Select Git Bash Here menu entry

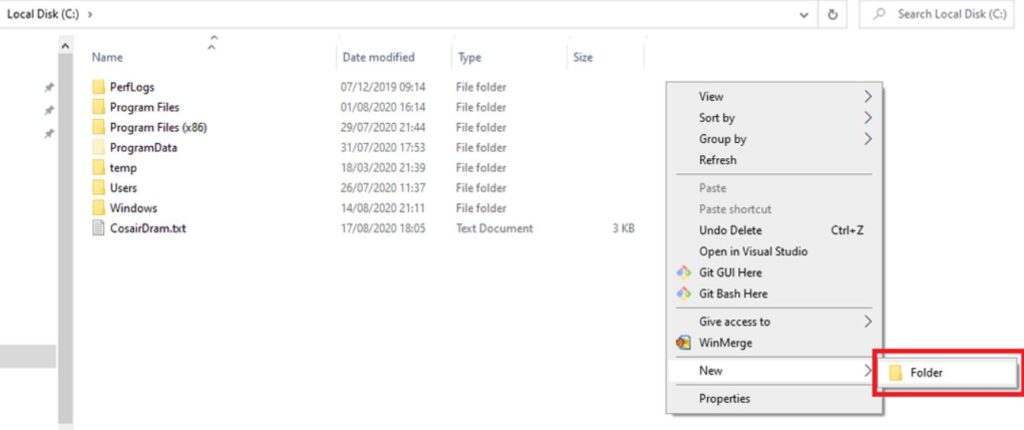pos(775,293)
